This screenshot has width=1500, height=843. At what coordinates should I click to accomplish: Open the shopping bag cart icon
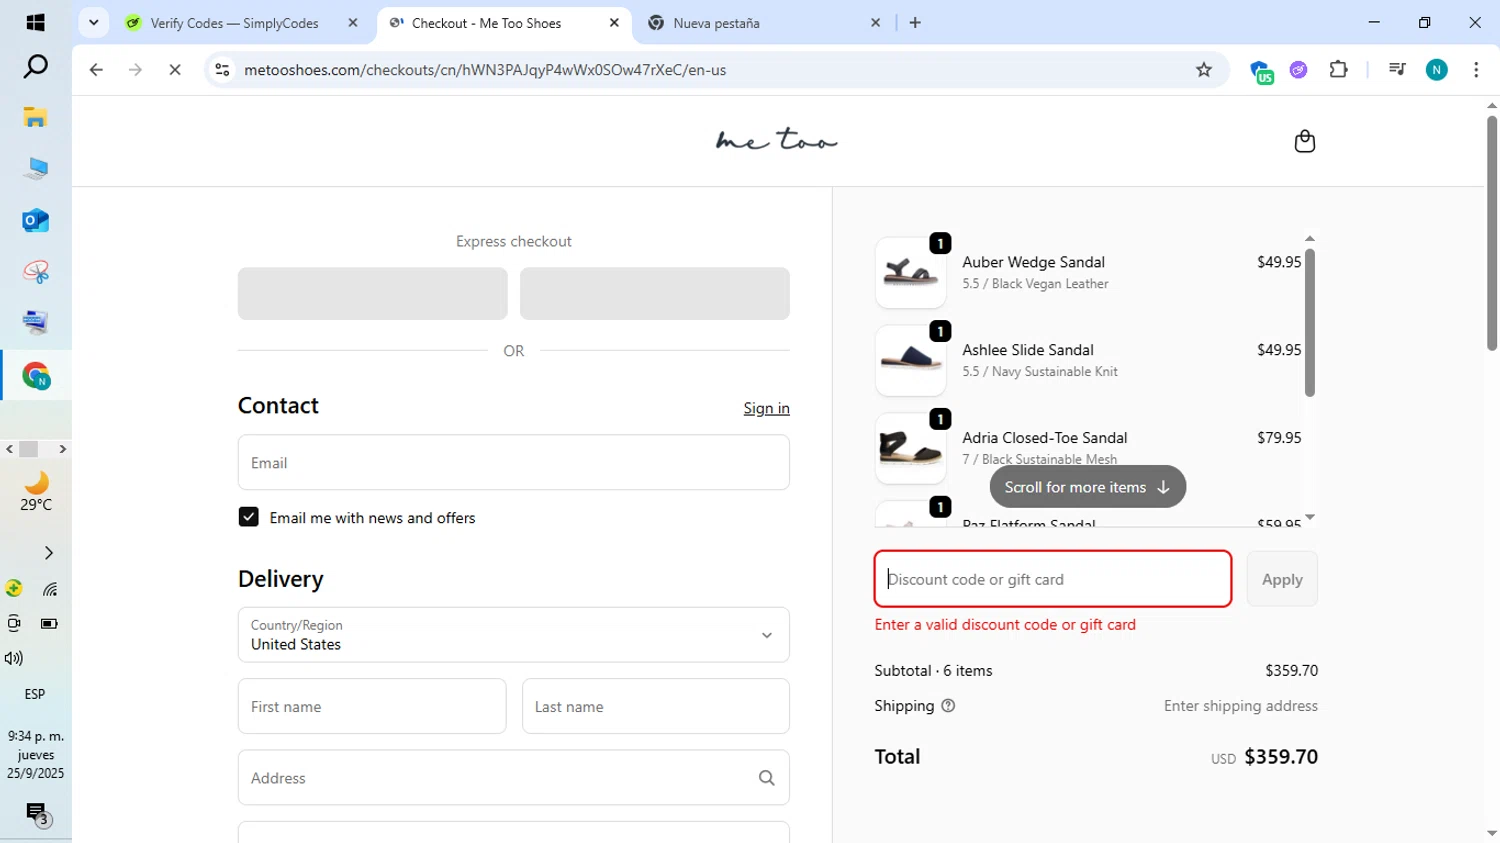click(x=1304, y=141)
